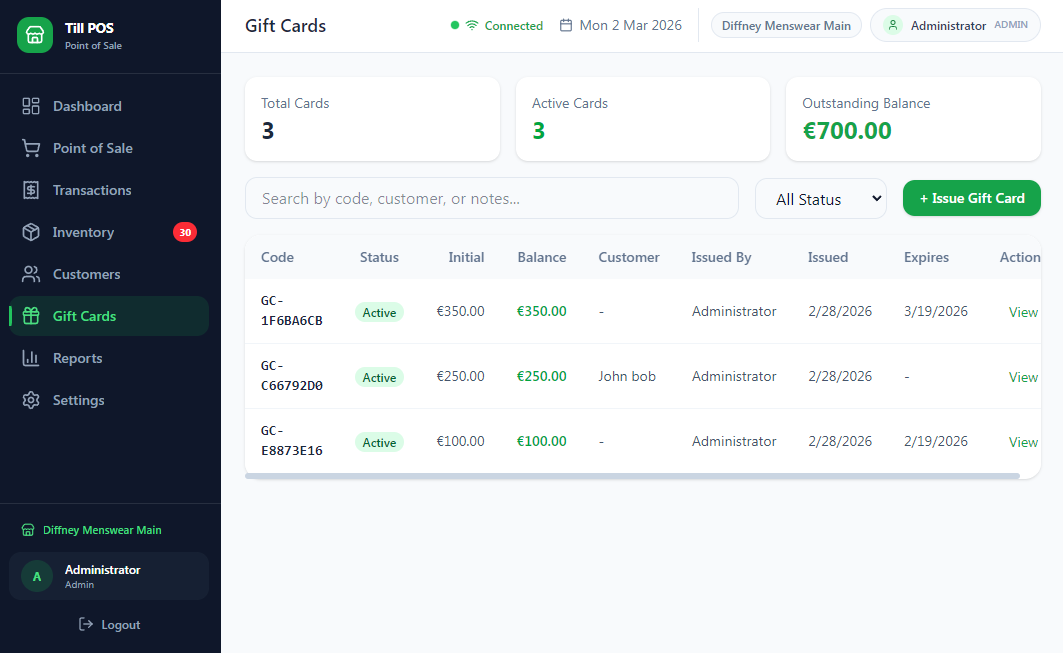
Task: Open Dashboard via its grid icon
Action: tap(31, 106)
